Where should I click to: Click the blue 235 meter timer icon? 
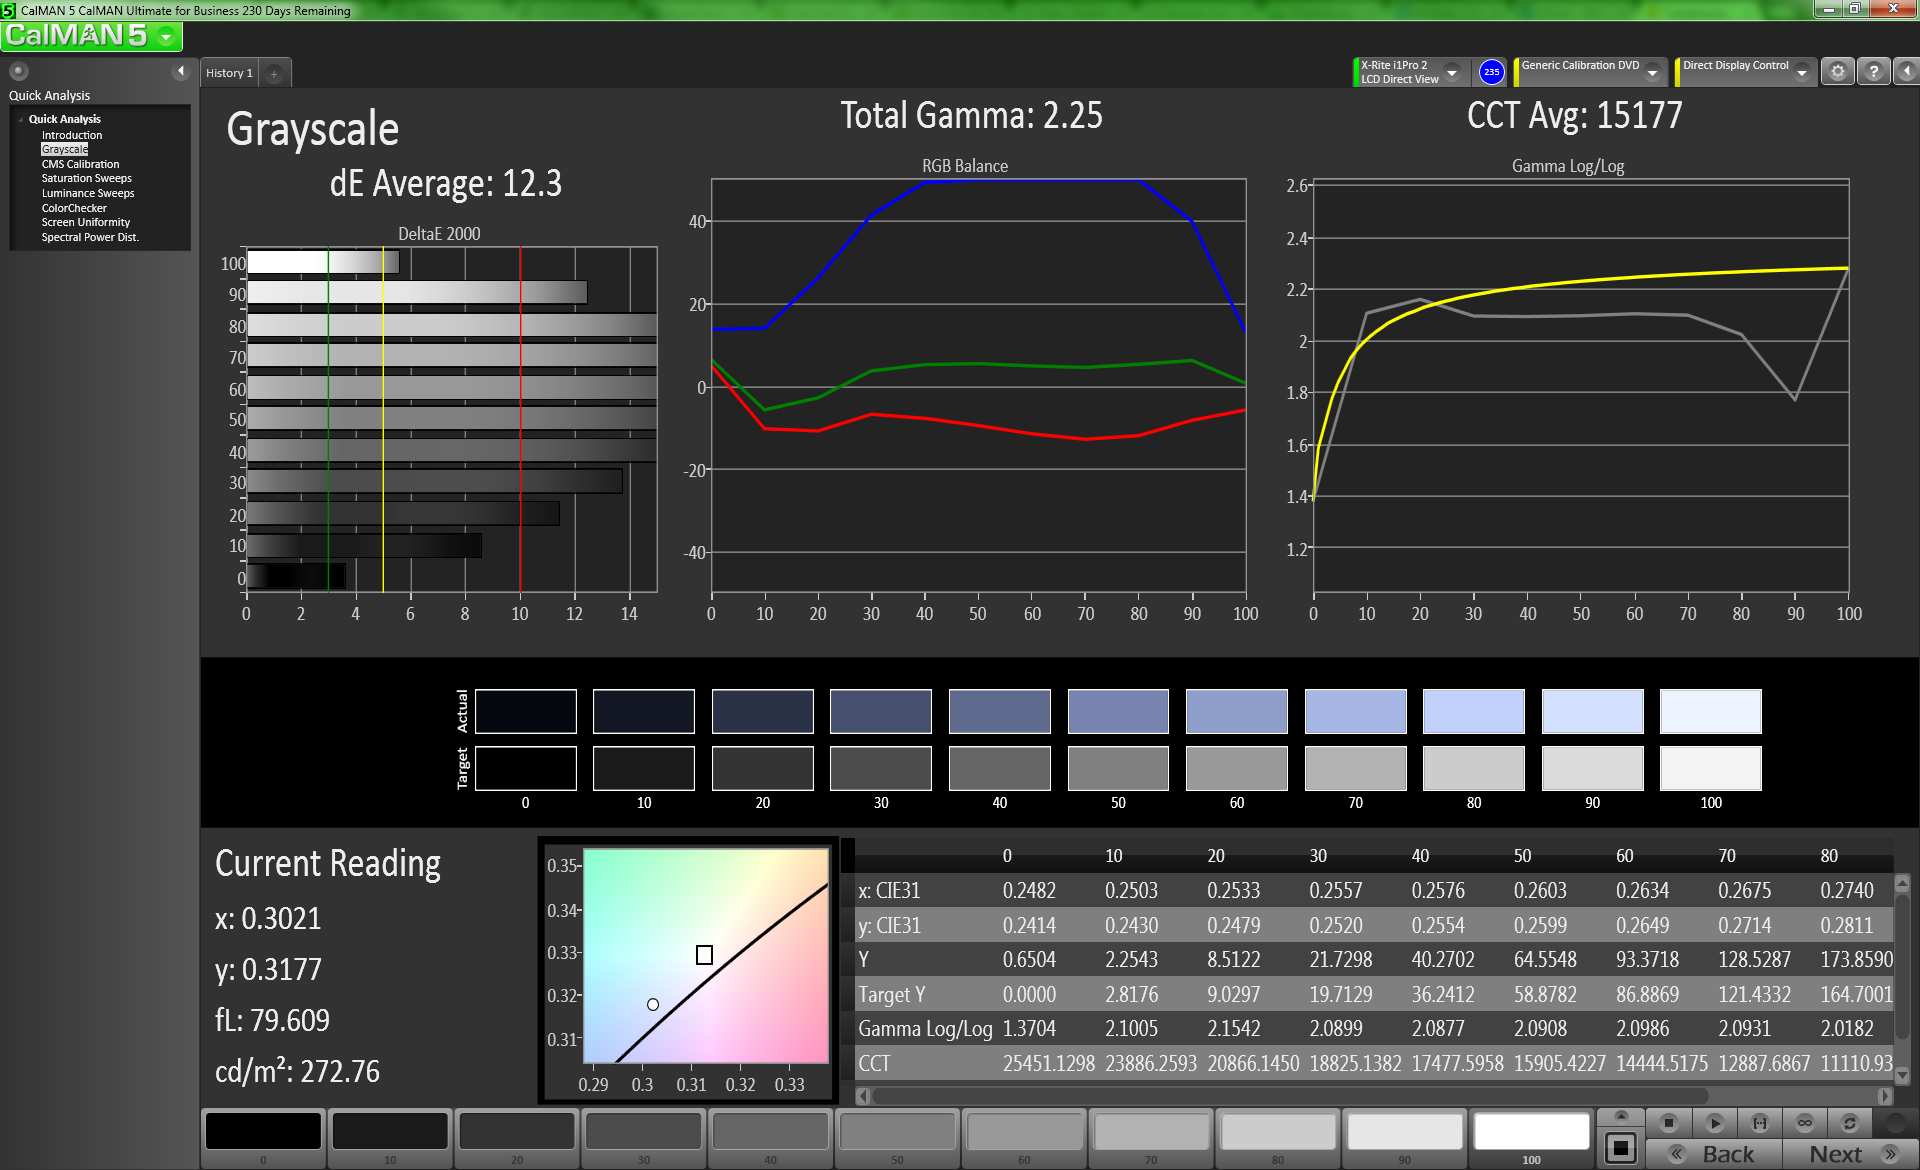tap(1491, 72)
